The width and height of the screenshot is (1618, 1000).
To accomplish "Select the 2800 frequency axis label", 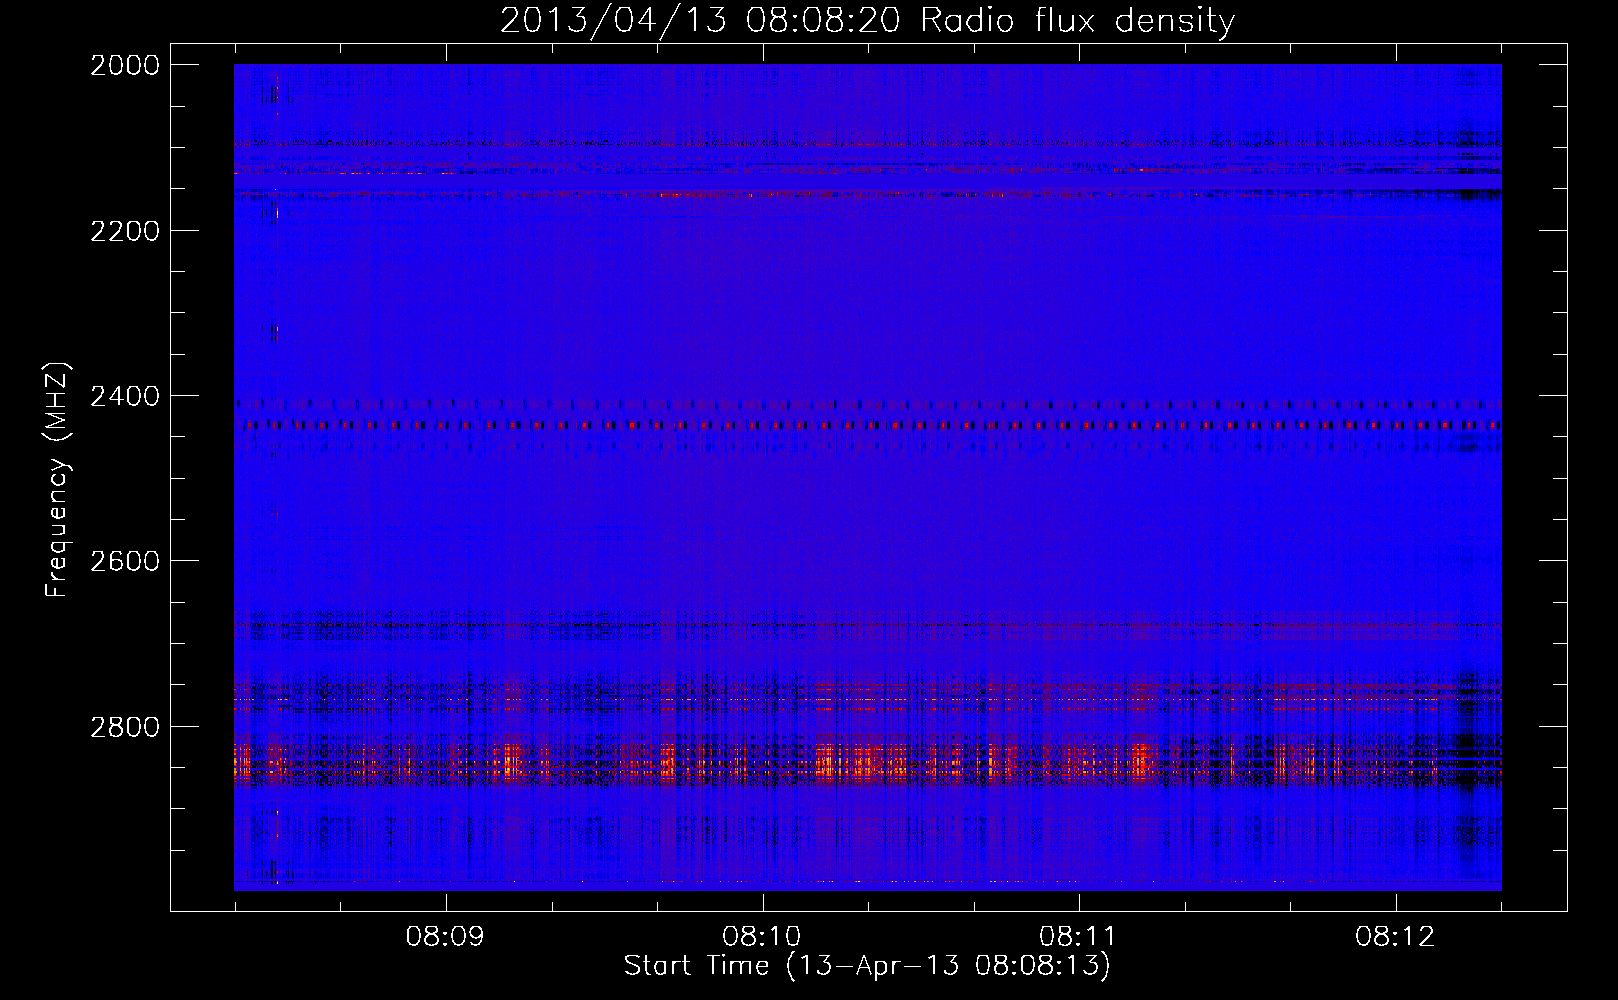I will 125,726.
